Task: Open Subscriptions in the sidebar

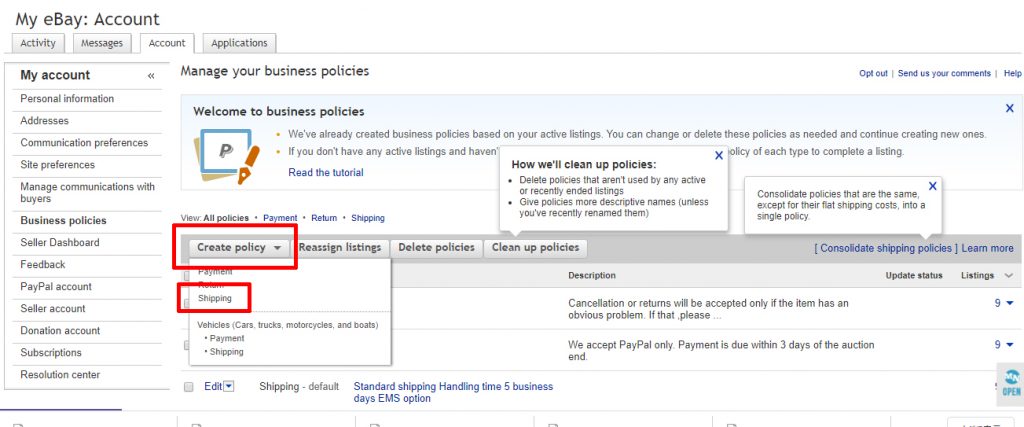Action: click(x=50, y=353)
